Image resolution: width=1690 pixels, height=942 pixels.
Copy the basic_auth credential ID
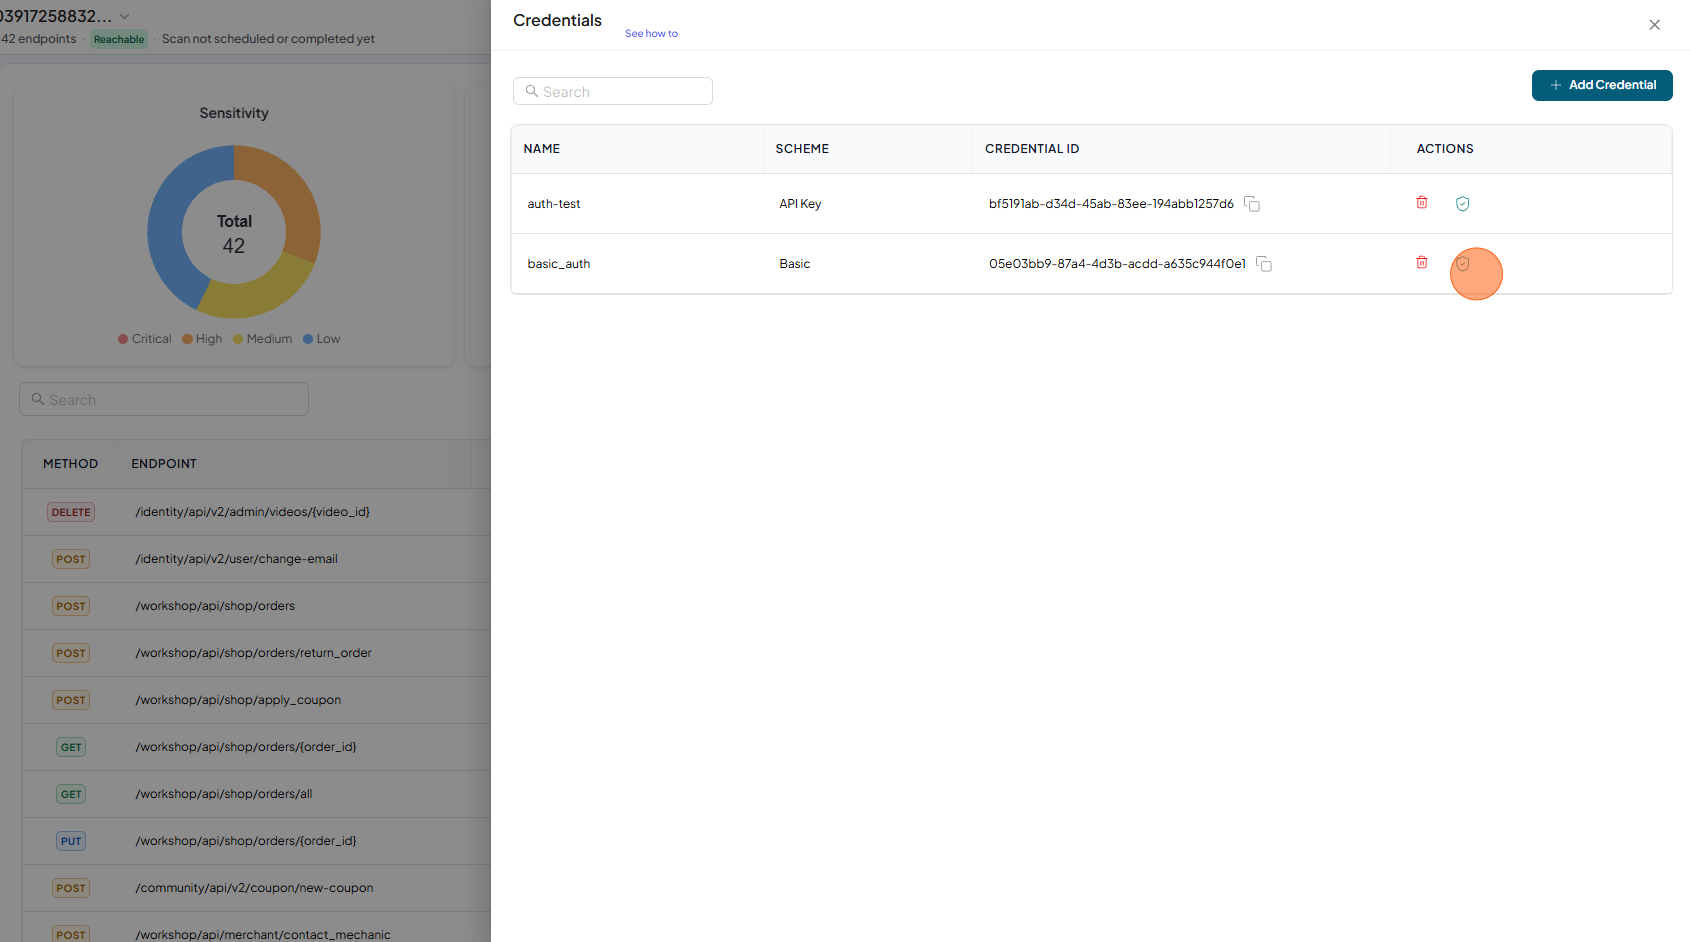(x=1264, y=264)
